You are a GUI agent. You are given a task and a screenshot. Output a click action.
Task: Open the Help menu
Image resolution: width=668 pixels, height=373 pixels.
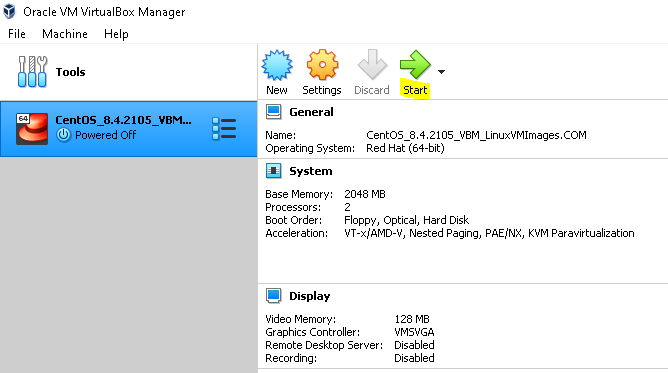click(116, 34)
